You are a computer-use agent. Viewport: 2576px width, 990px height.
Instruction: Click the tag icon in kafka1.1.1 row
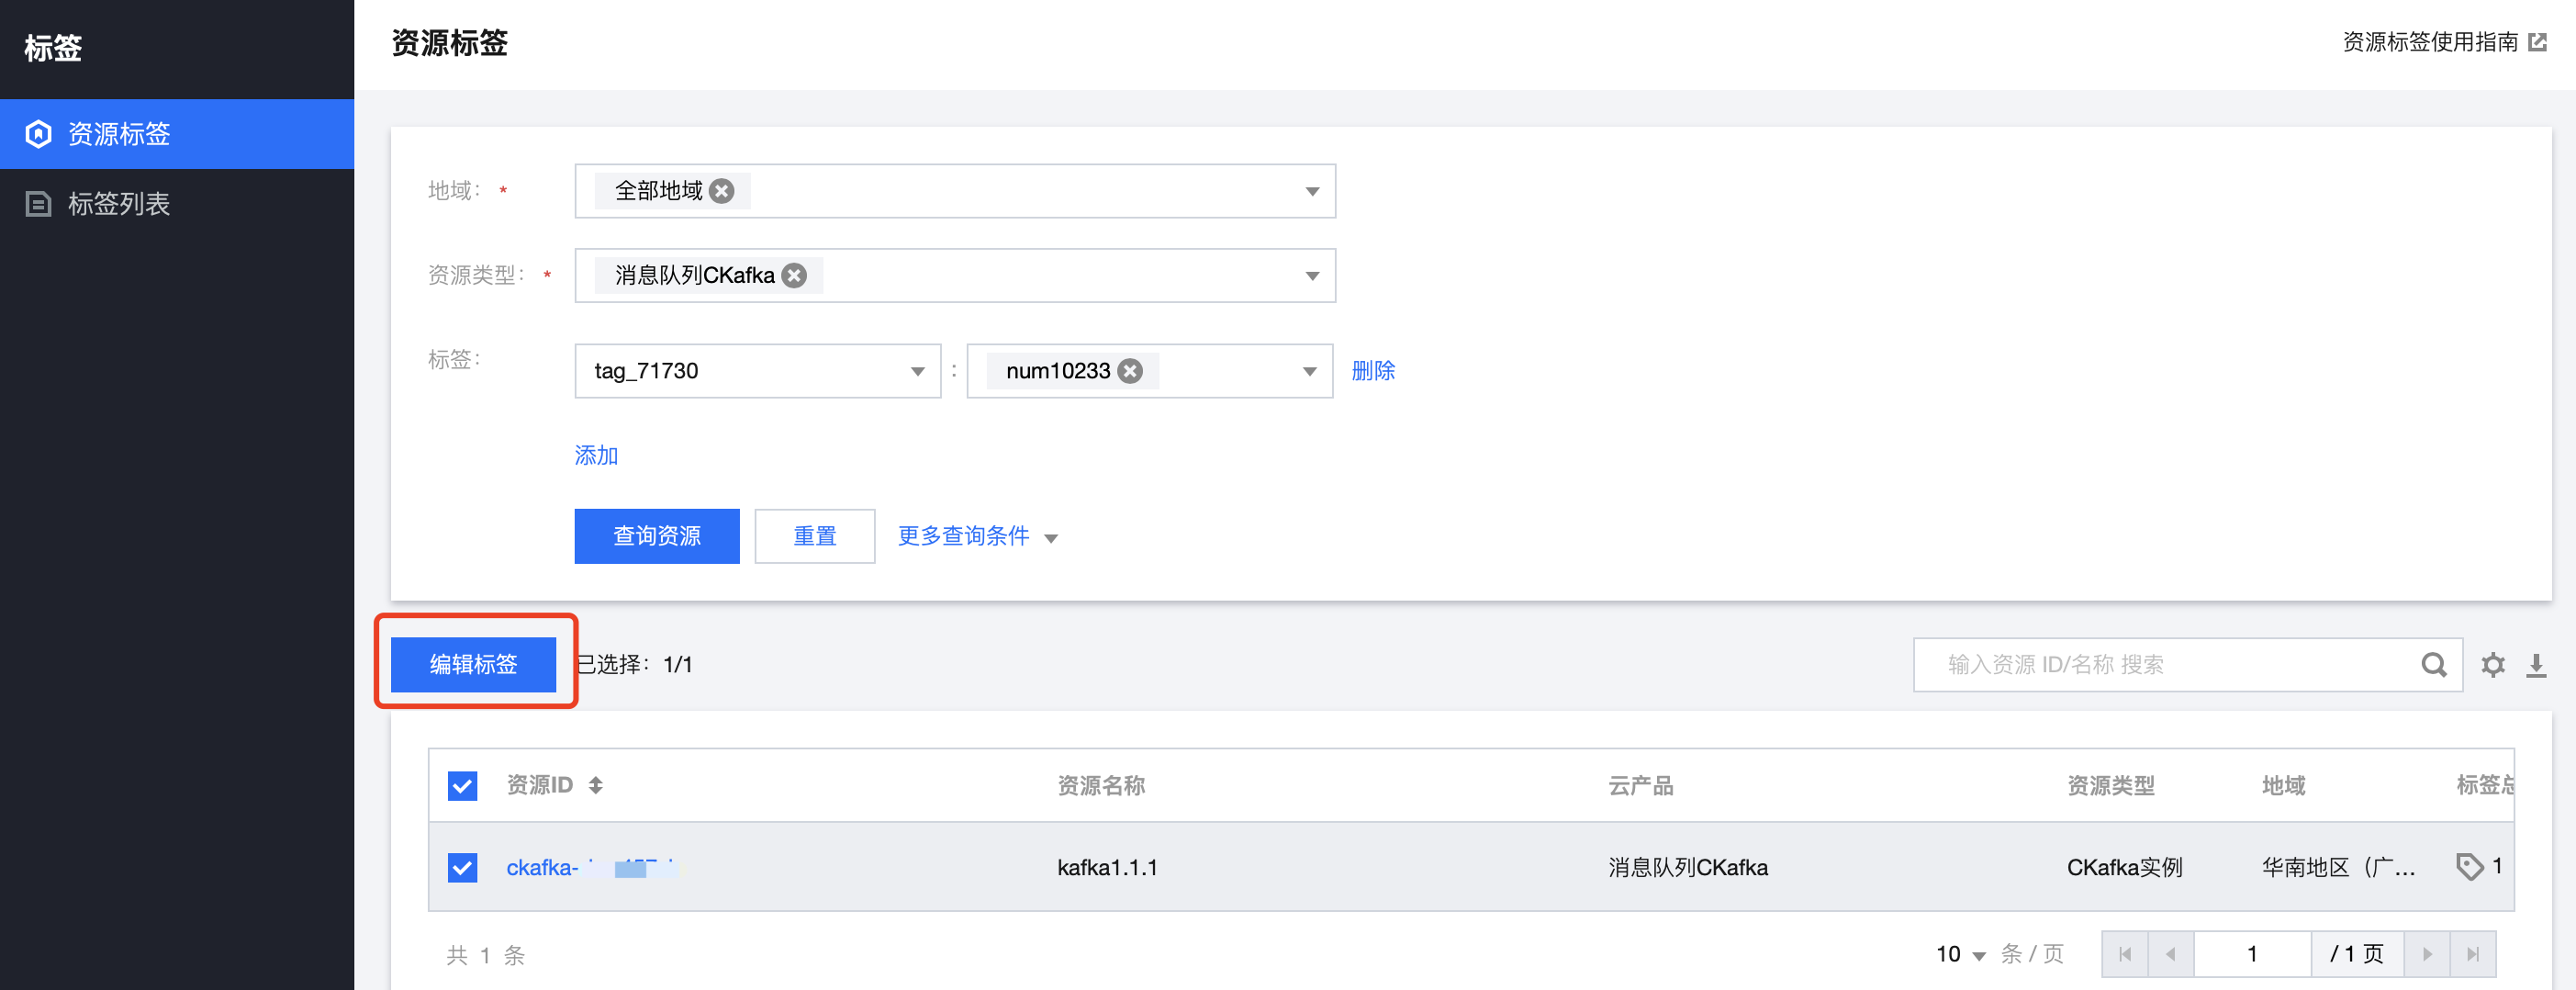2469,866
